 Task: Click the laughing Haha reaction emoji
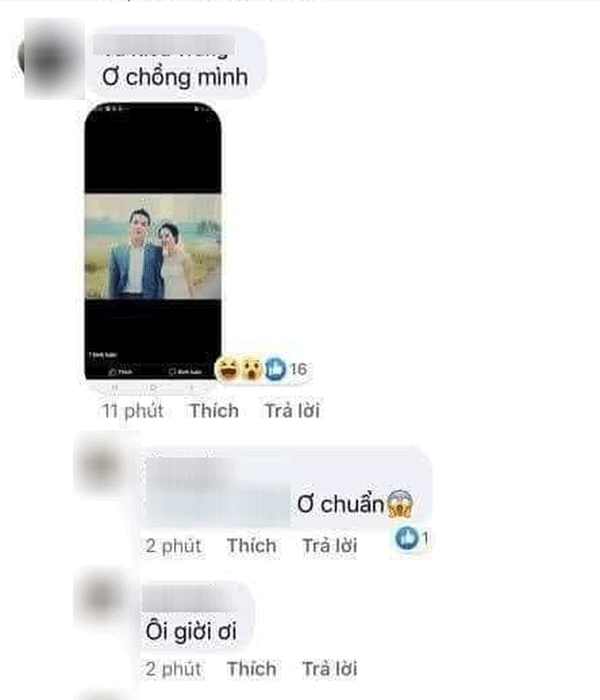(228, 369)
